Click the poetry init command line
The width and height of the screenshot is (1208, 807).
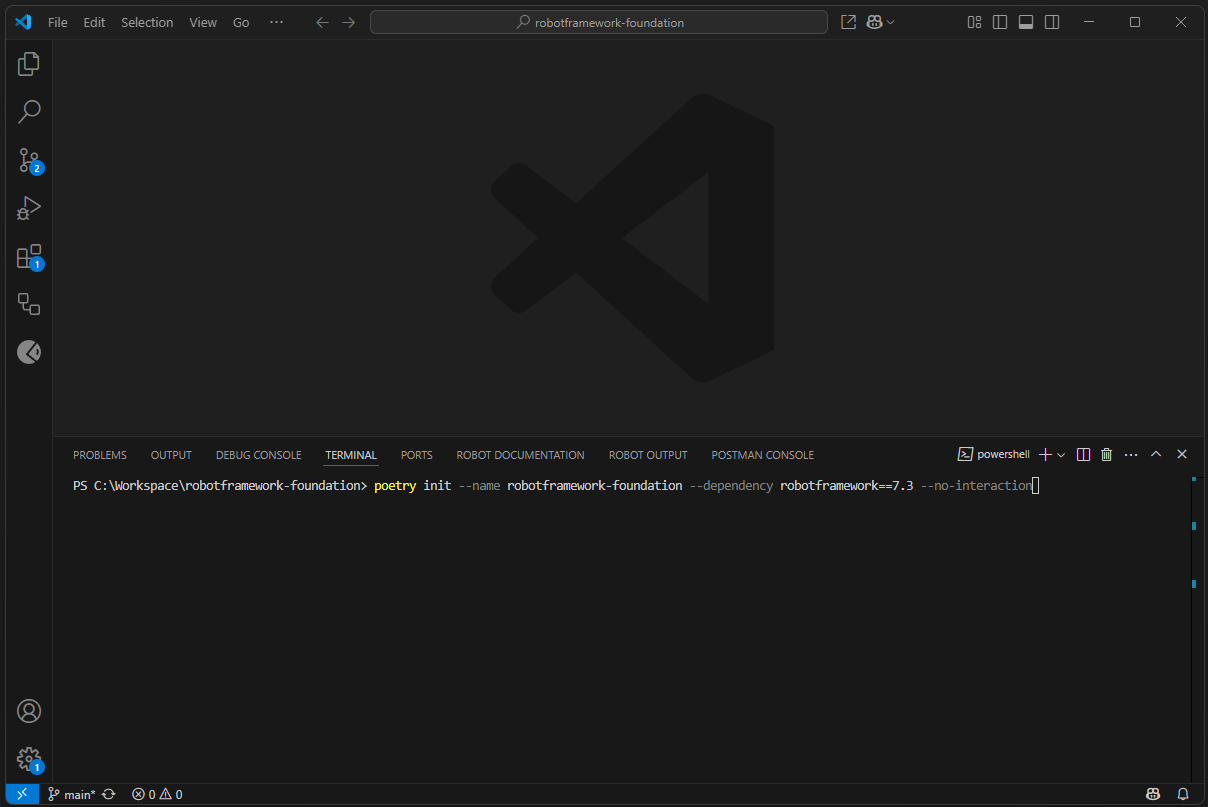pos(702,486)
